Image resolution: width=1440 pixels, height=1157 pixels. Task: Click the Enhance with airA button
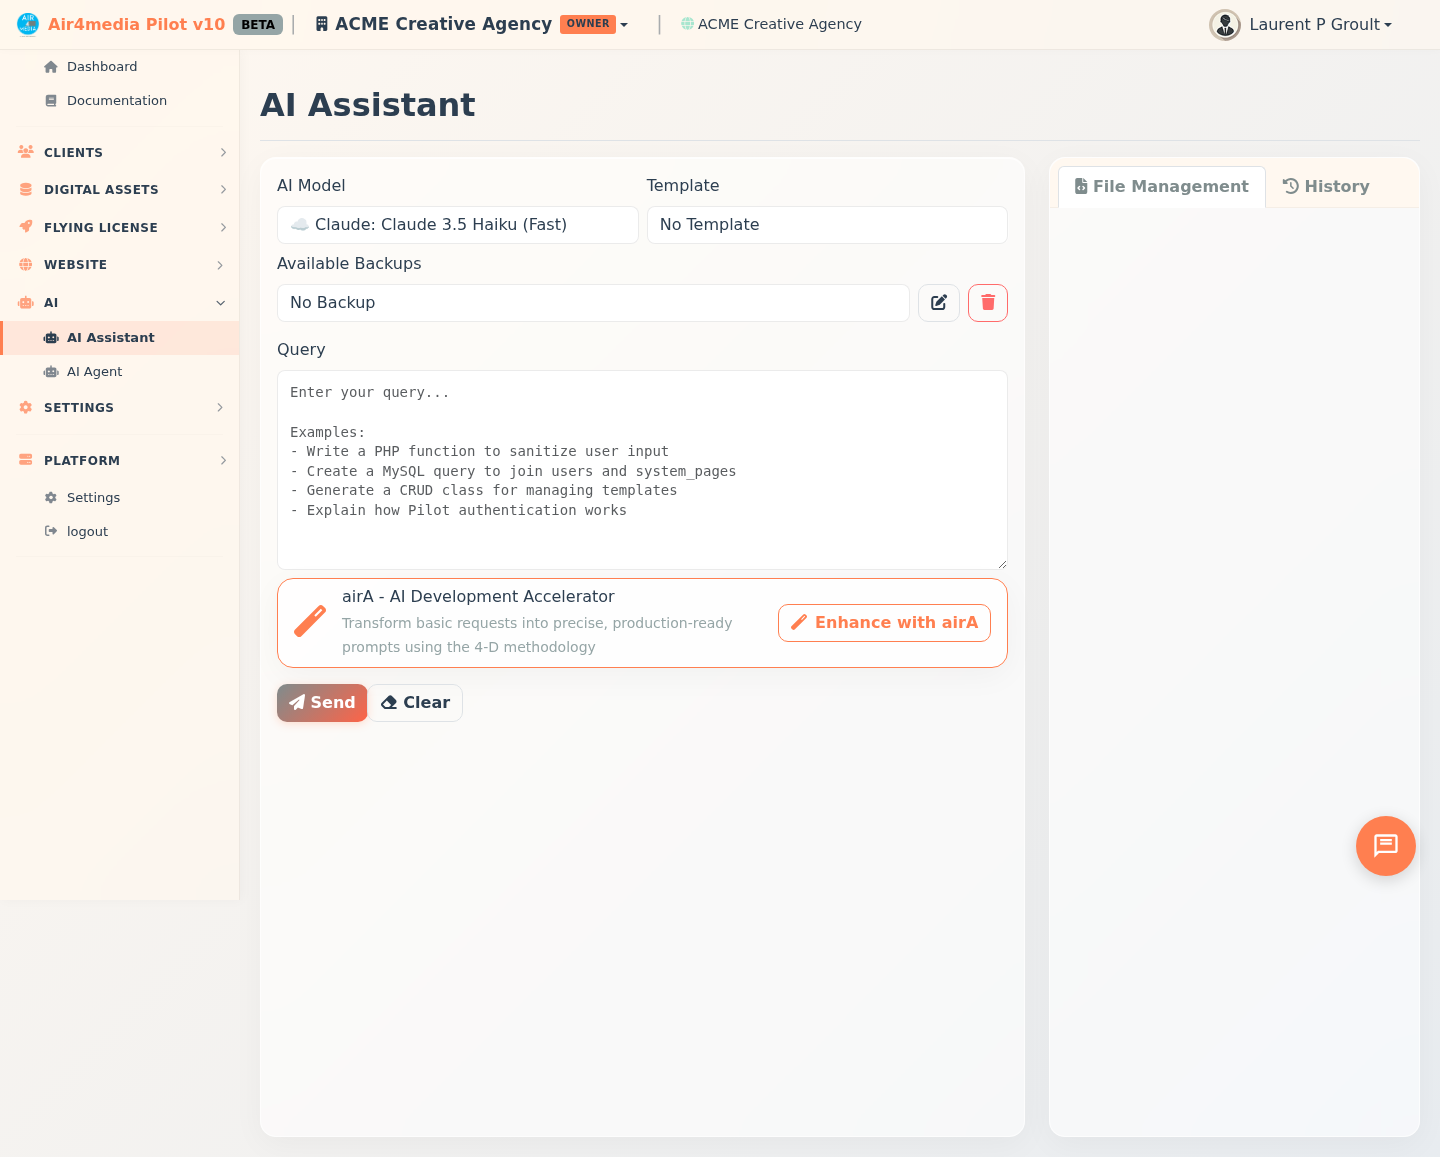884,622
